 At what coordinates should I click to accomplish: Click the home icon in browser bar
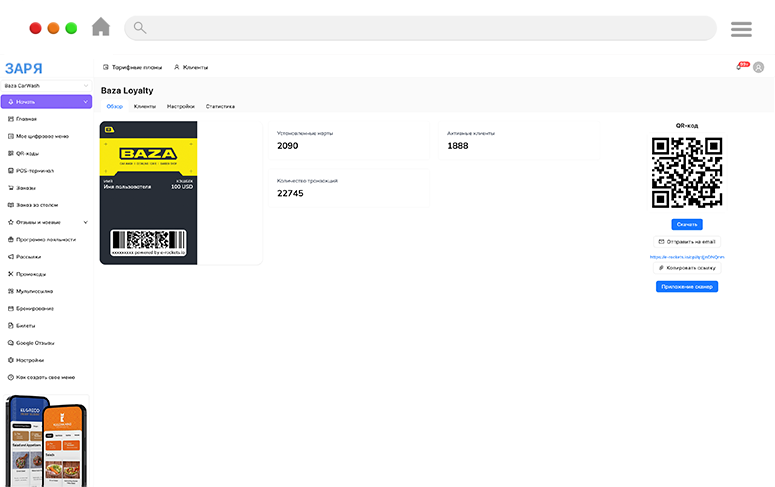[101, 28]
